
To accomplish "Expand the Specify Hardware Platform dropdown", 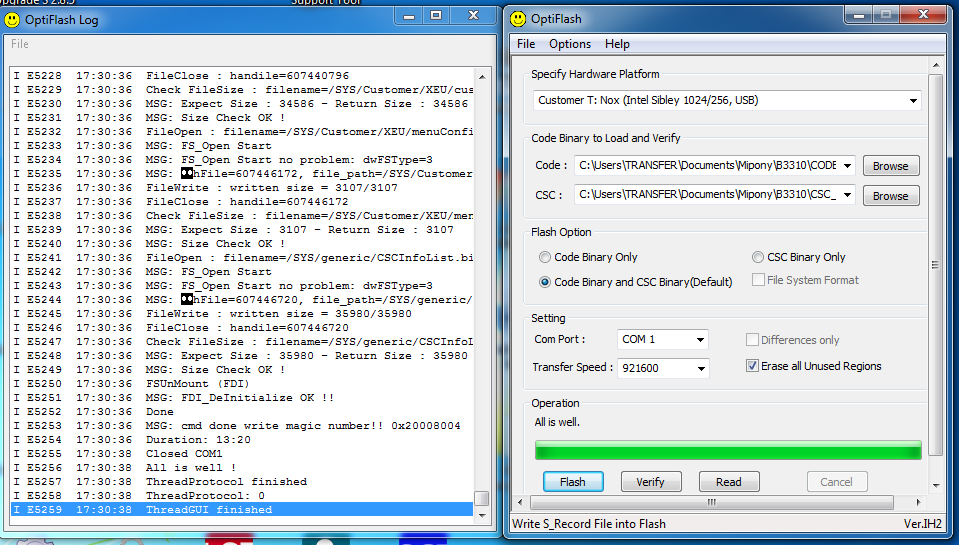I will pyautogui.click(x=913, y=101).
